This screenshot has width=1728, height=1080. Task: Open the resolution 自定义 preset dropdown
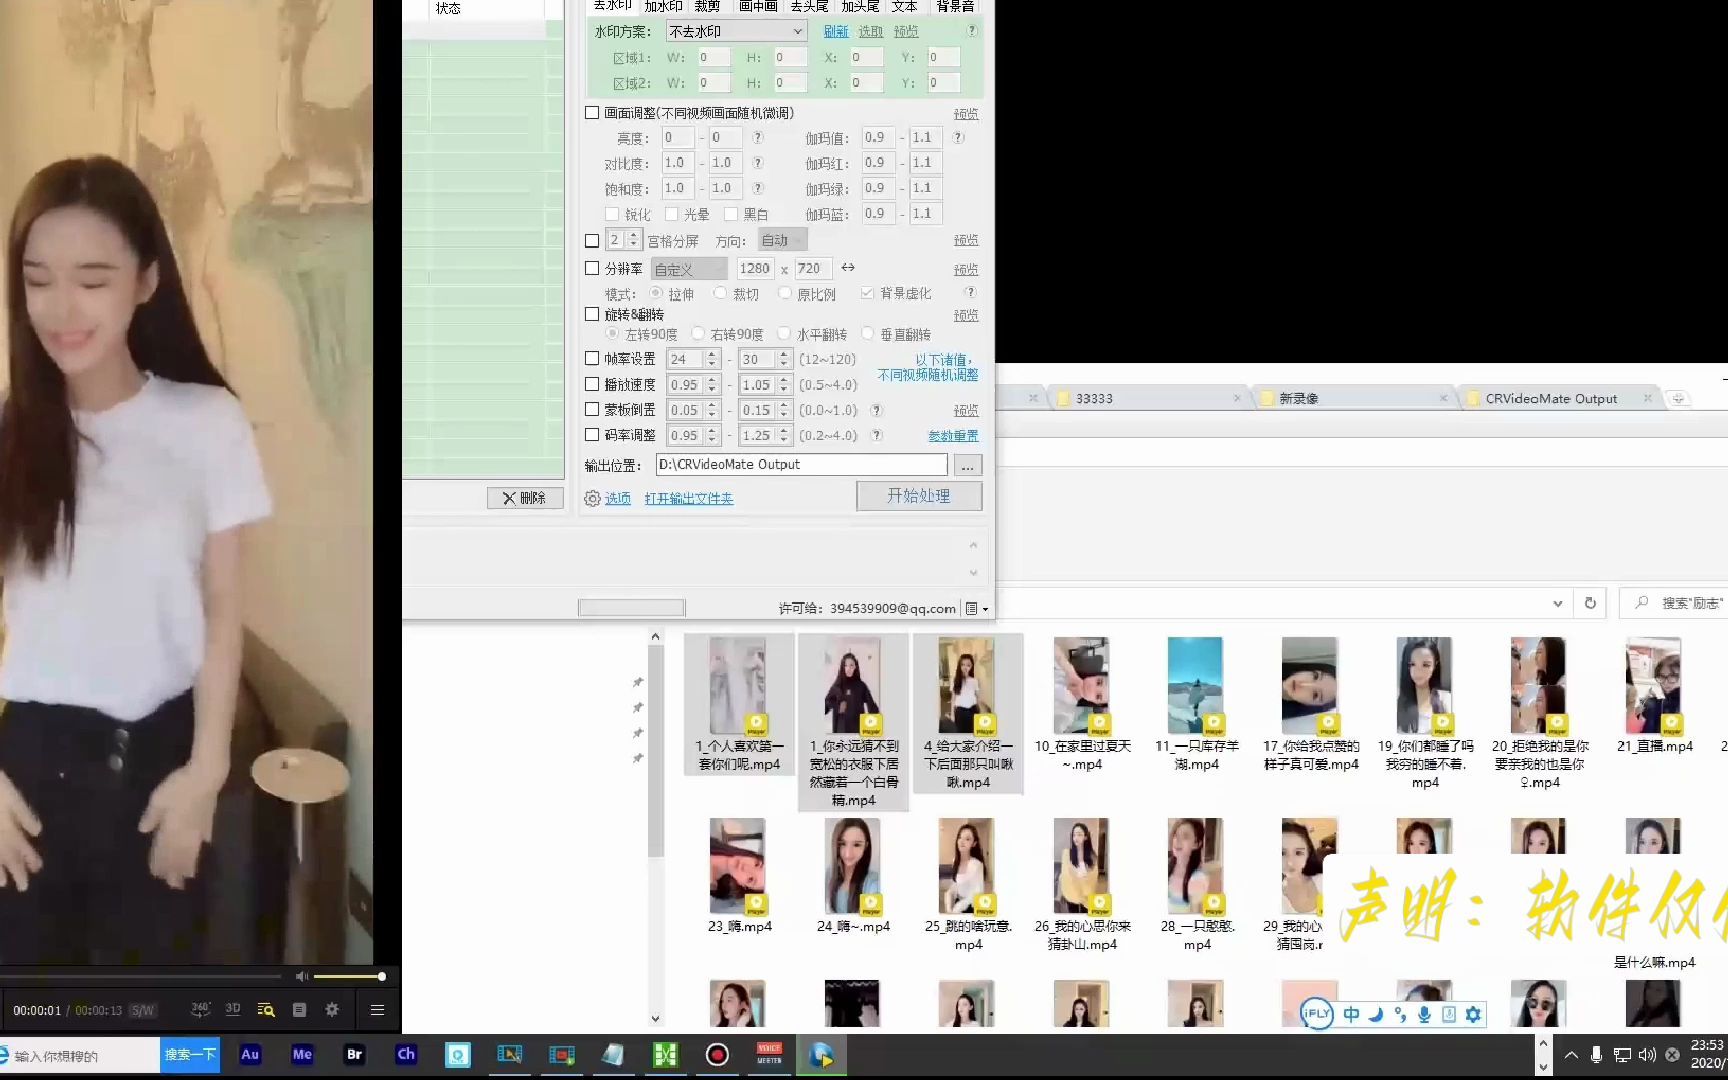(689, 269)
